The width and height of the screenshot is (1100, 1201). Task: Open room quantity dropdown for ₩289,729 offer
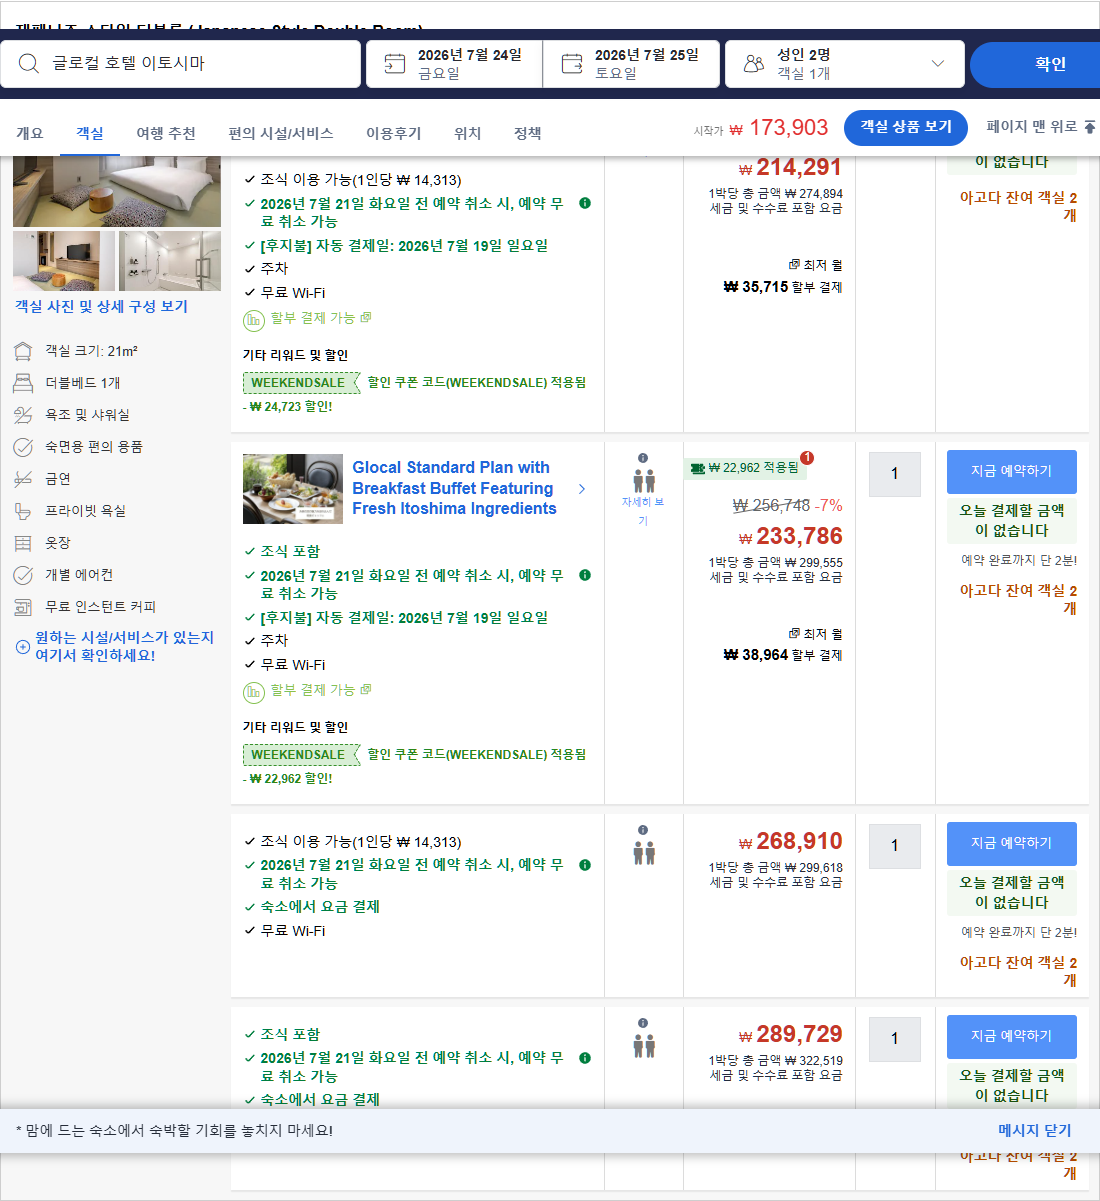click(x=895, y=1039)
